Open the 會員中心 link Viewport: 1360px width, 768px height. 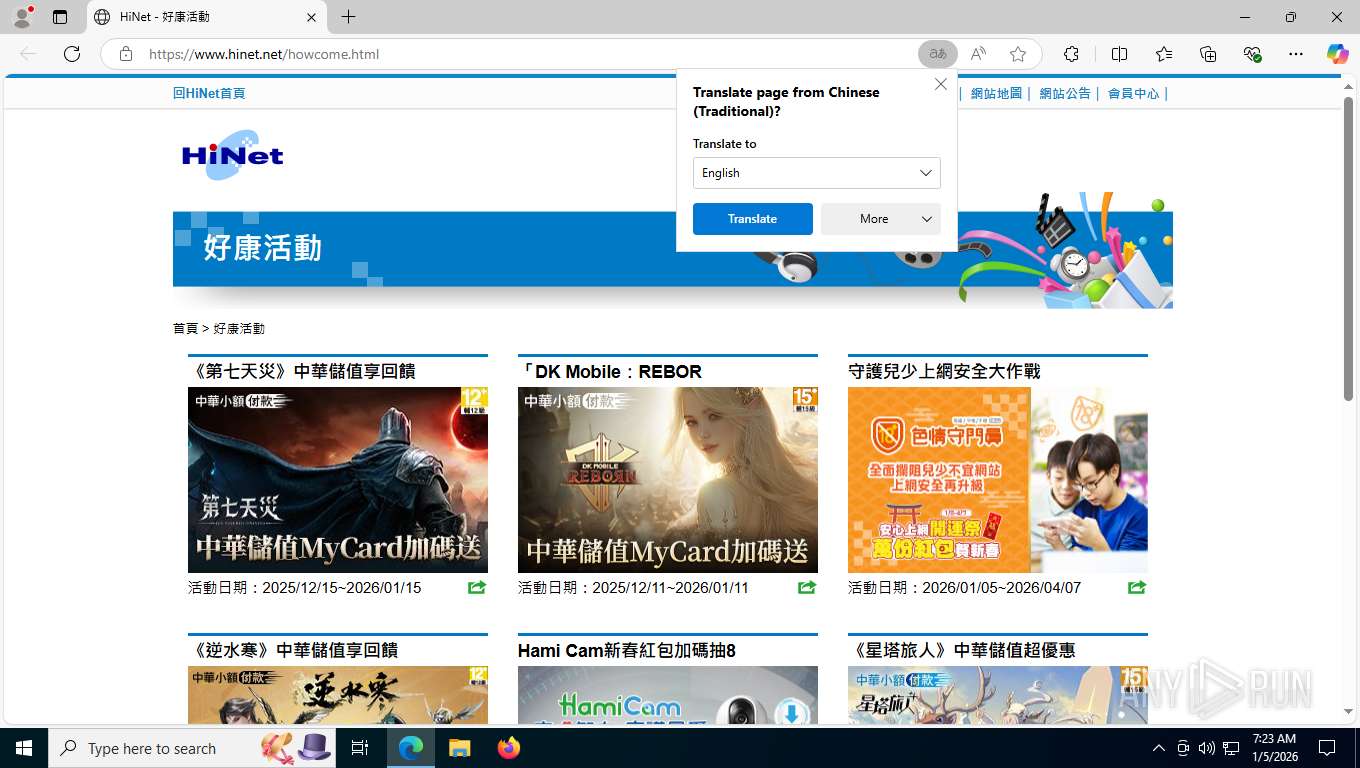1133,93
